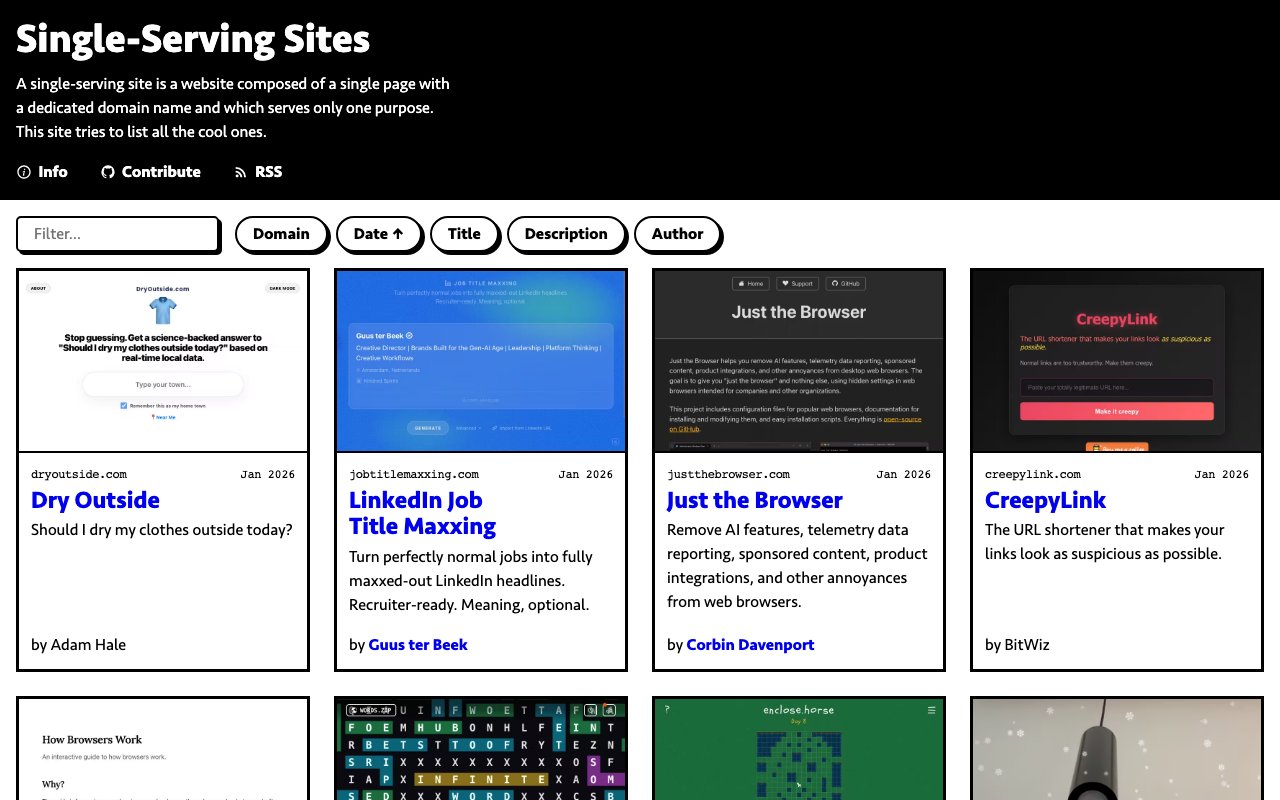Click the Filter input box

tap(117, 233)
